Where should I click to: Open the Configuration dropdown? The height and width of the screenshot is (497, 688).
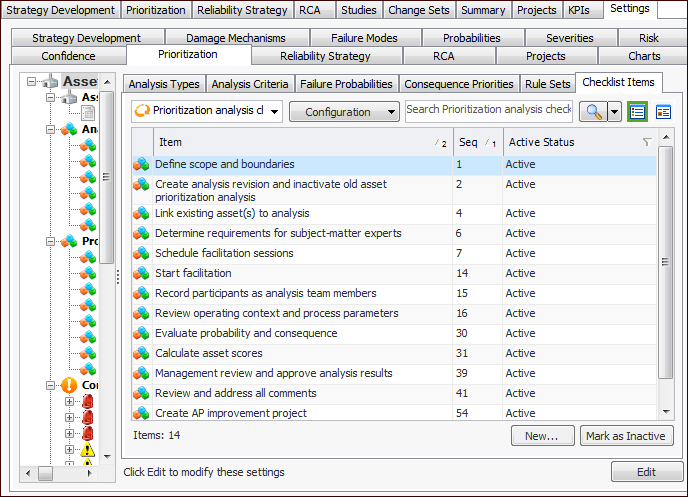point(344,112)
